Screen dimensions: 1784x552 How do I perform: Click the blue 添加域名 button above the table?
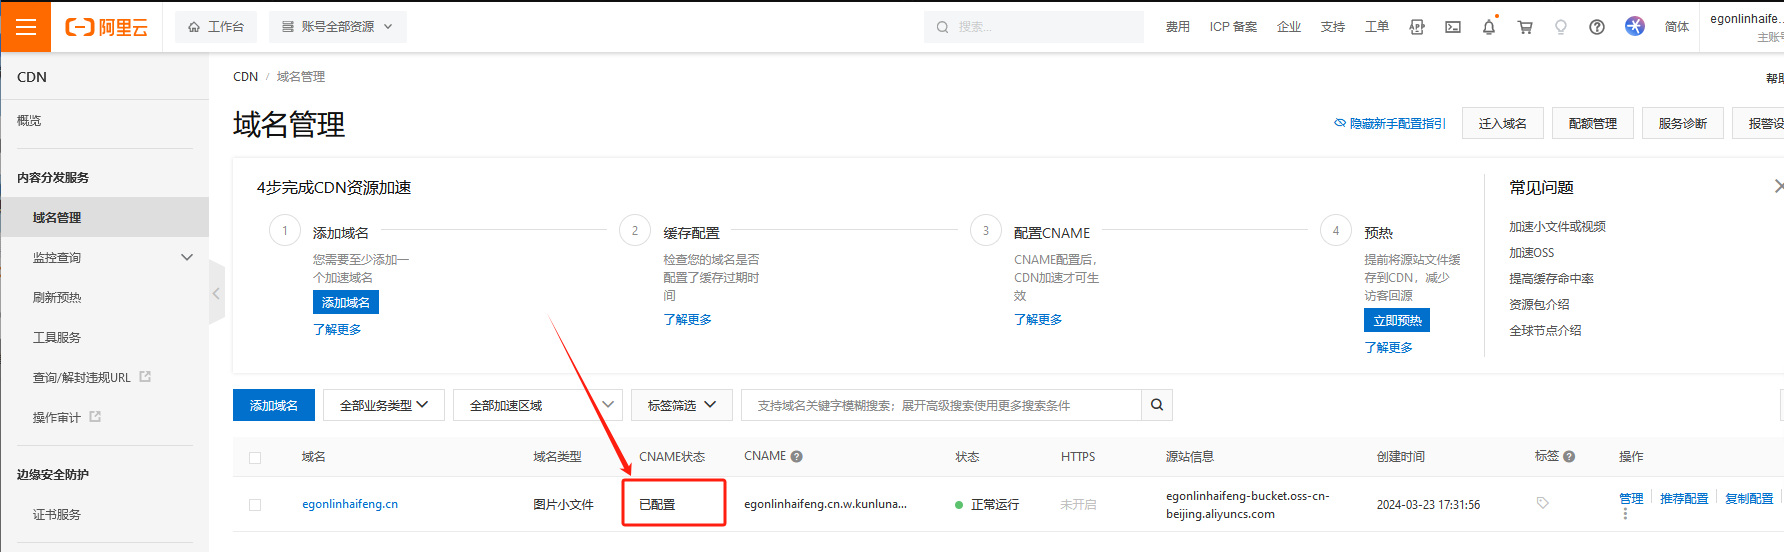(x=274, y=405)
